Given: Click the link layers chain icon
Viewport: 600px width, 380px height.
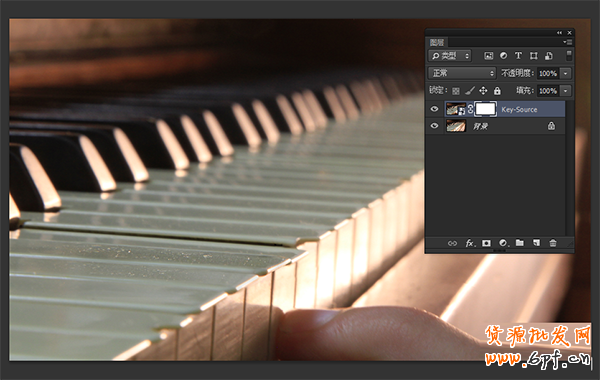Looking at the screenshot, I should 452,243.
